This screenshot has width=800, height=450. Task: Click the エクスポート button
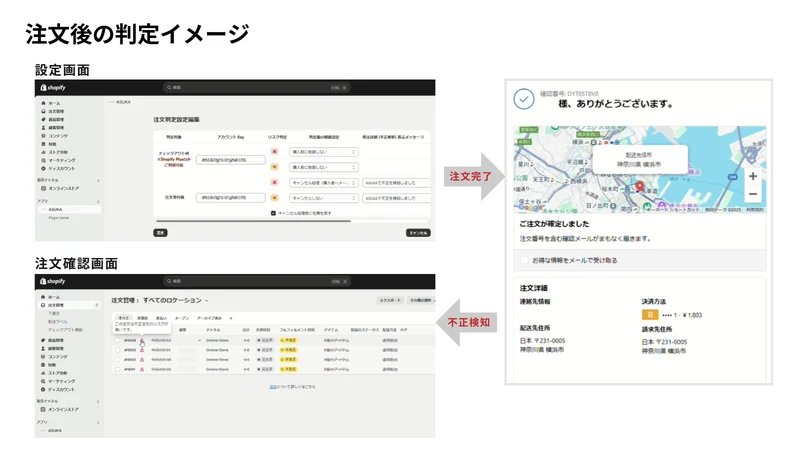(x=390, y=301)
